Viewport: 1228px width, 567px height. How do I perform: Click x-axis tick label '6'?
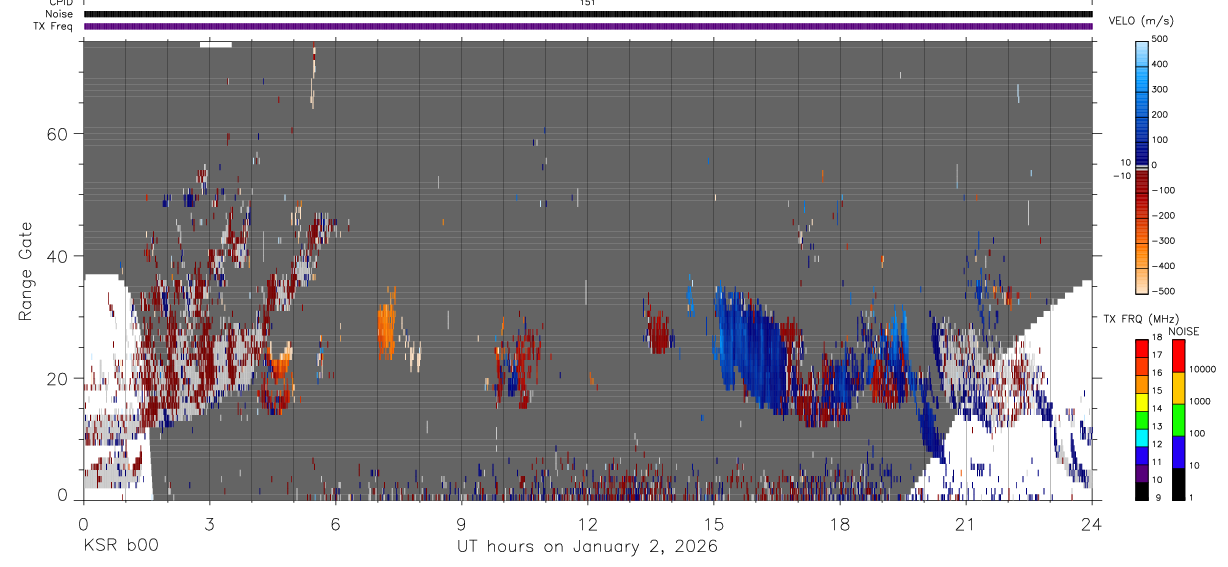coord(335,523)
